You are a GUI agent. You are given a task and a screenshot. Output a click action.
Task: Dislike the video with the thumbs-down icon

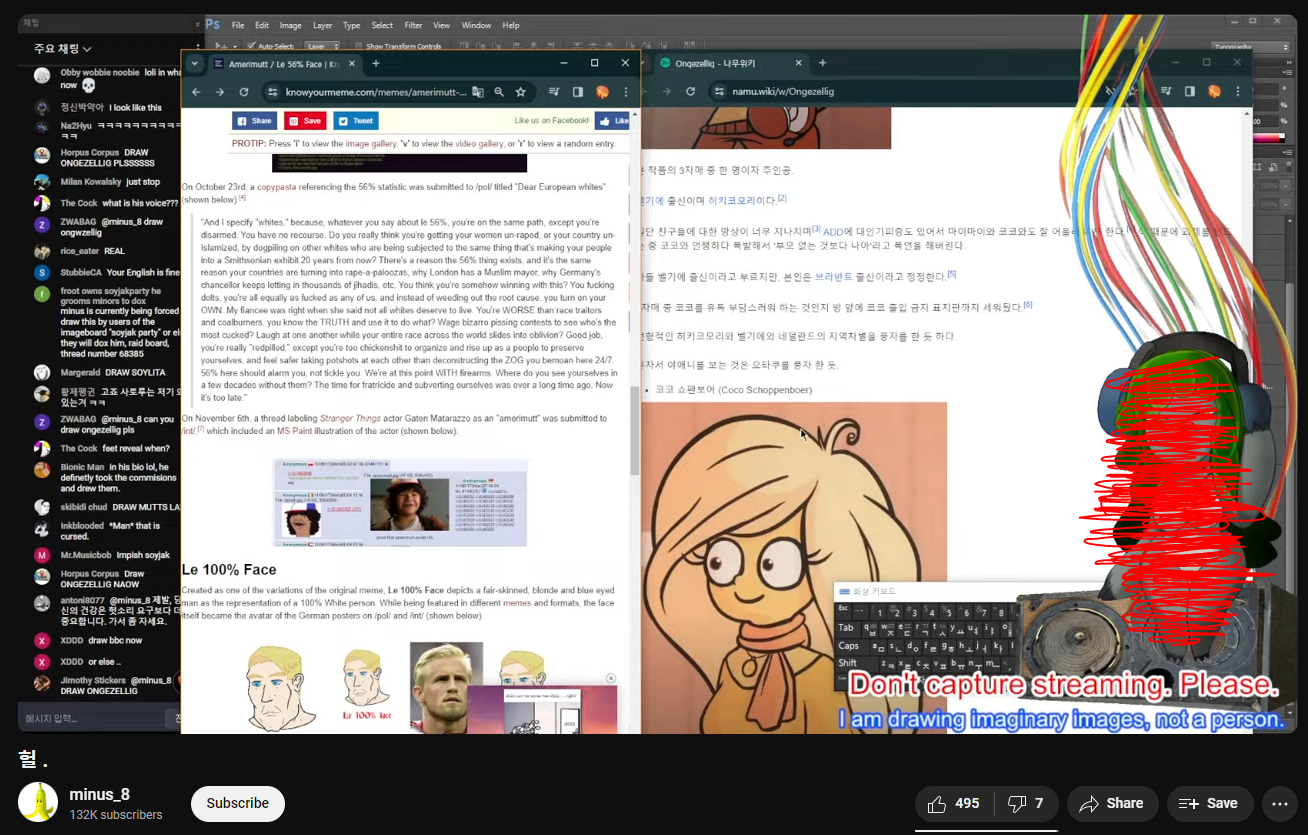pyautogui.click(x=1025, y=804)
